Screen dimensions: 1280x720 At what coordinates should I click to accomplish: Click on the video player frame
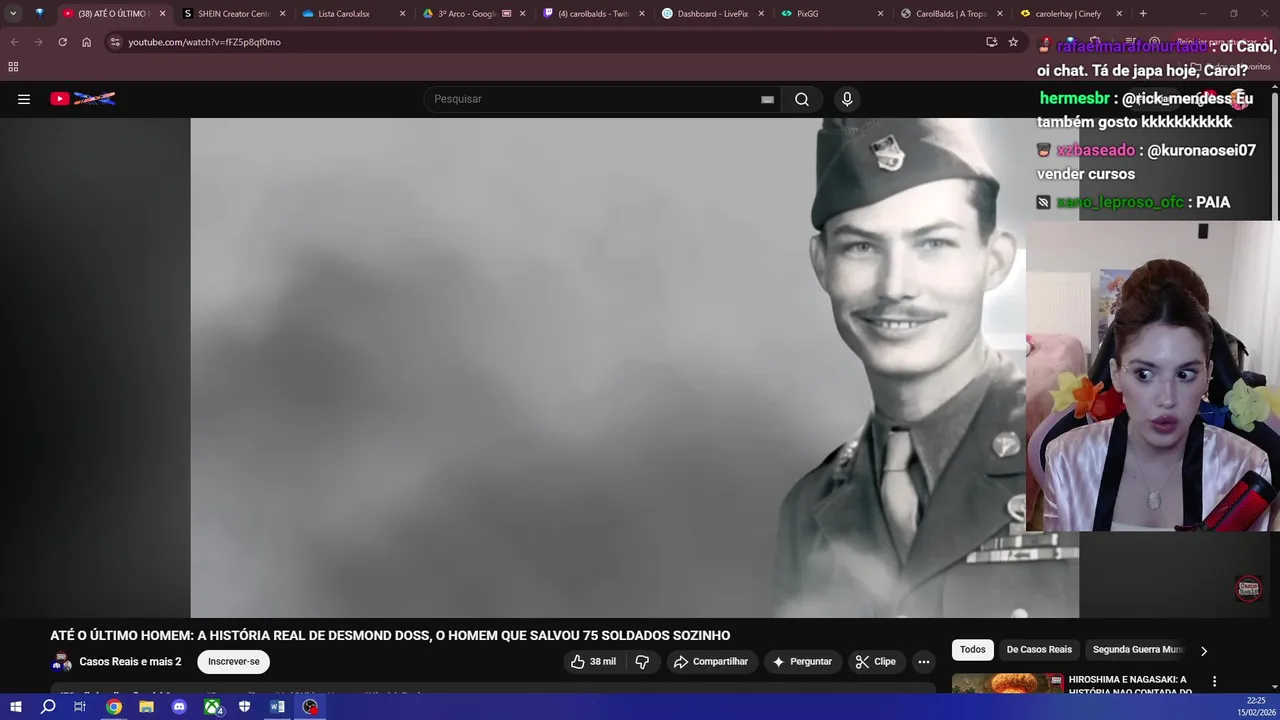click(x=634, y=368)
